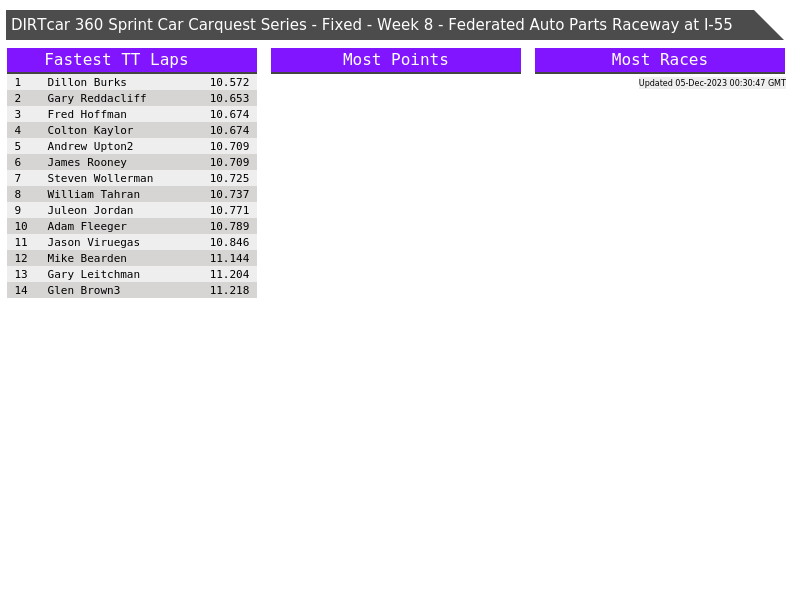Select driver Dillon Burks
This screenshot has width=800, height=600.
point(87,82)
